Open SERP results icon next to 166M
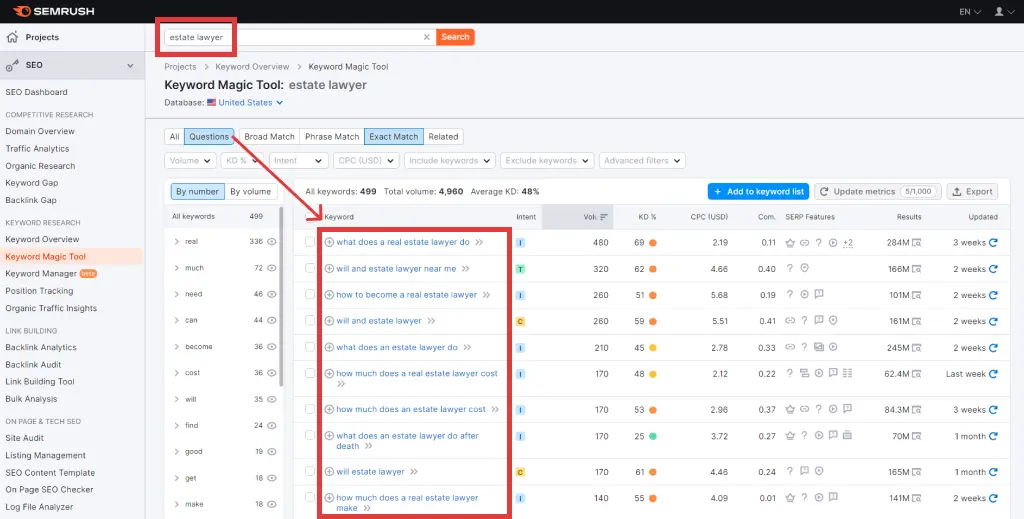This screenshot has height=519, width=1024. (x=917, y=269)
